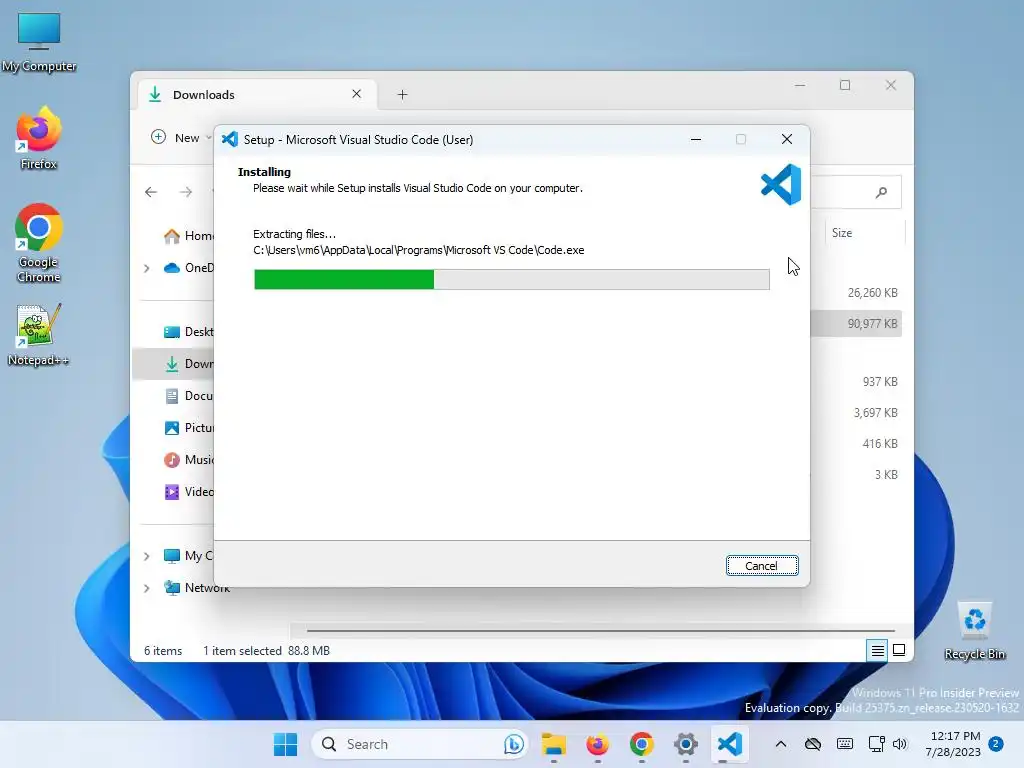Open File Explorer from the taskbar
The height and width of the screenshot is (768, 1024).
pyautogui.click(x=554, y=744)
